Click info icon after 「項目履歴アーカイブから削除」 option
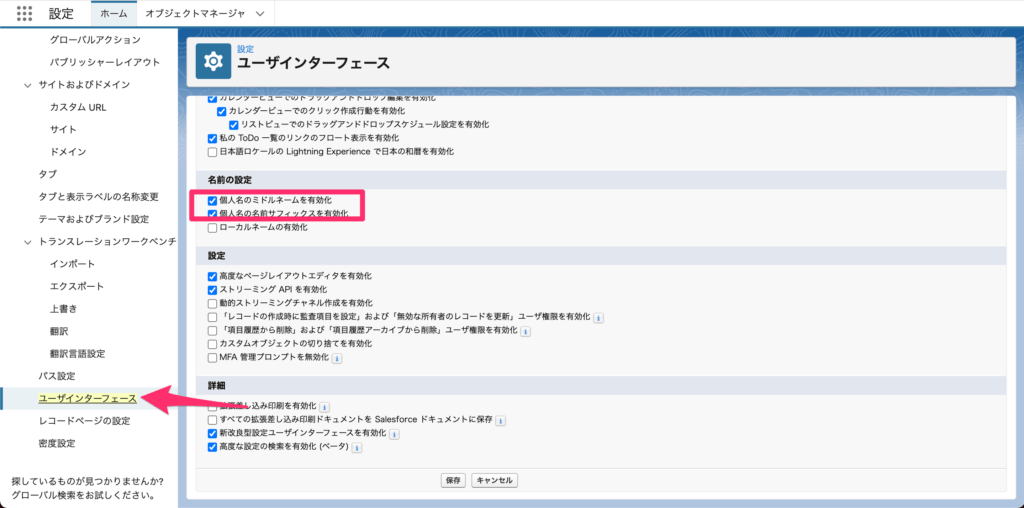 coord(525,331)
